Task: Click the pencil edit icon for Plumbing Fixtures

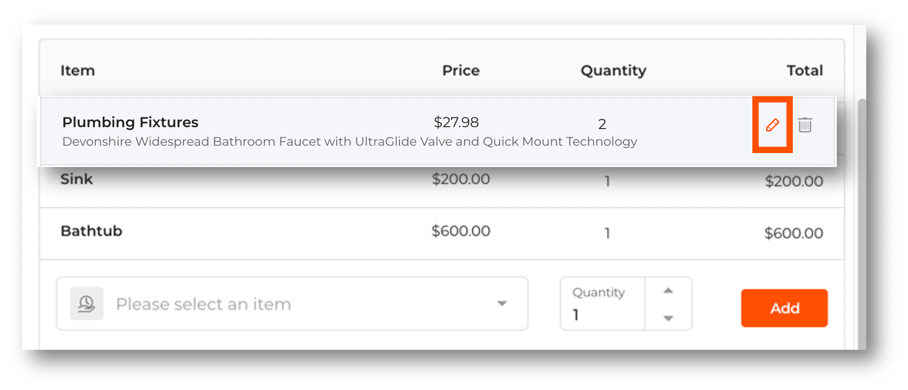Action: pyautogui.click(x=772, y=125)
